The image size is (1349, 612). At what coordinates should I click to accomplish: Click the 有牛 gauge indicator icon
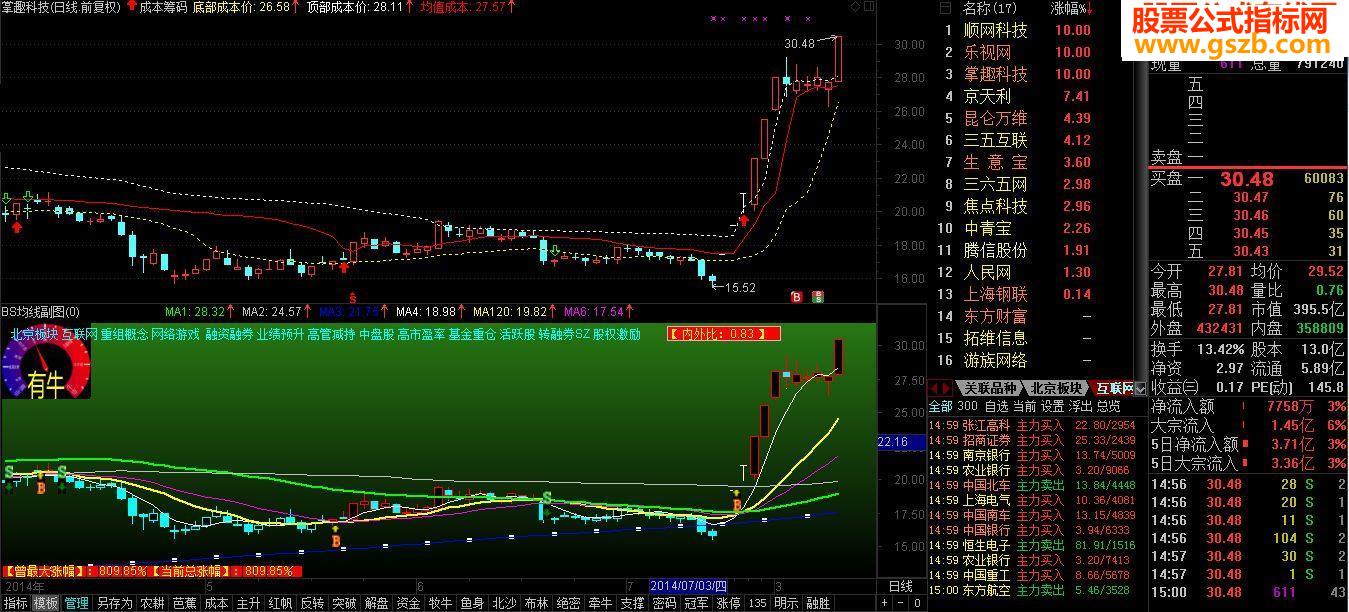click(46, 364)
